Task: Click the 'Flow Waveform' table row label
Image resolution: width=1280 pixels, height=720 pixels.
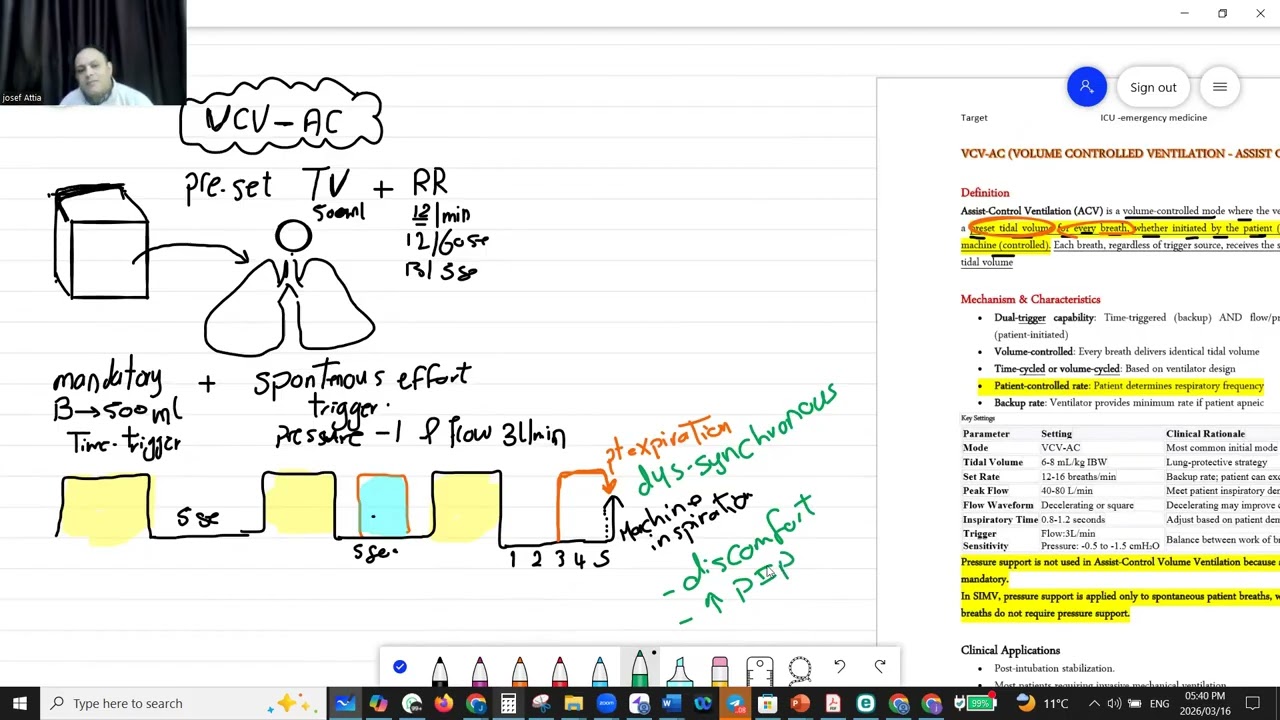Action: 998,505
